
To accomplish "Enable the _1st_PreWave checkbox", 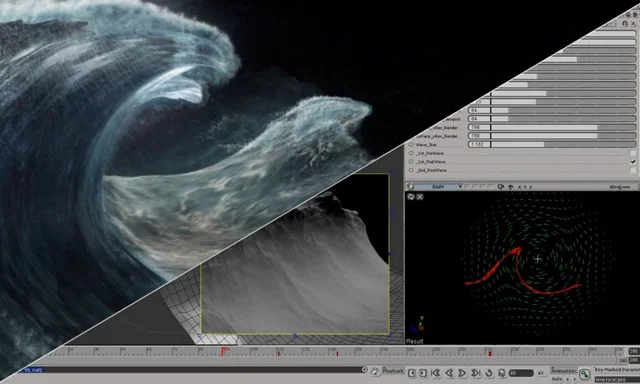I will click(x=633, y=153).
